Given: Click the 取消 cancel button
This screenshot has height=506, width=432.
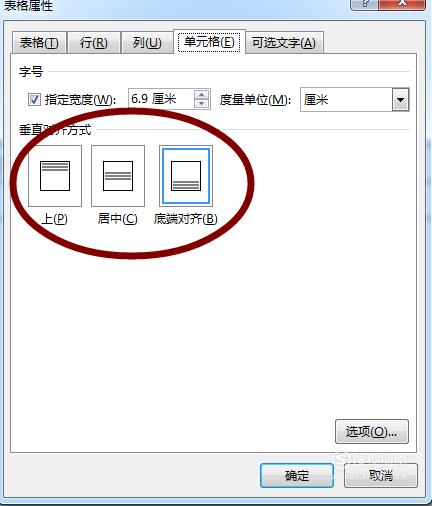Looking at the screenshot, I should [381, 476].
